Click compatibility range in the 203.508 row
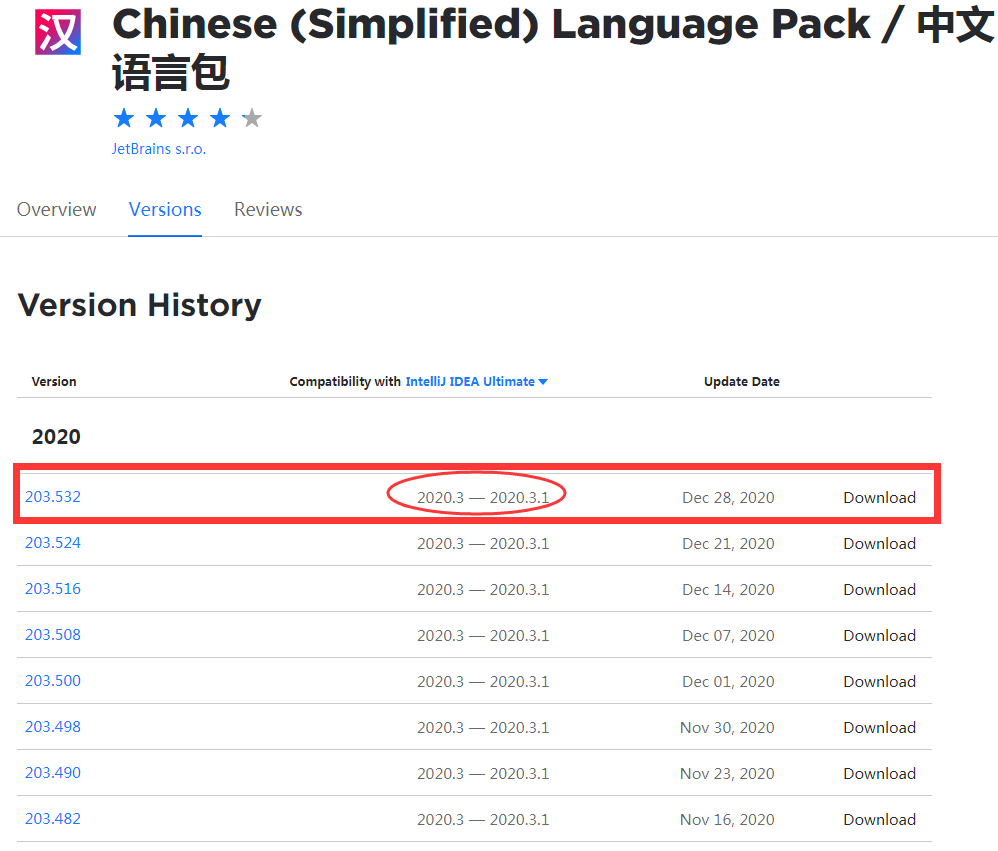 tap(483, 635)
